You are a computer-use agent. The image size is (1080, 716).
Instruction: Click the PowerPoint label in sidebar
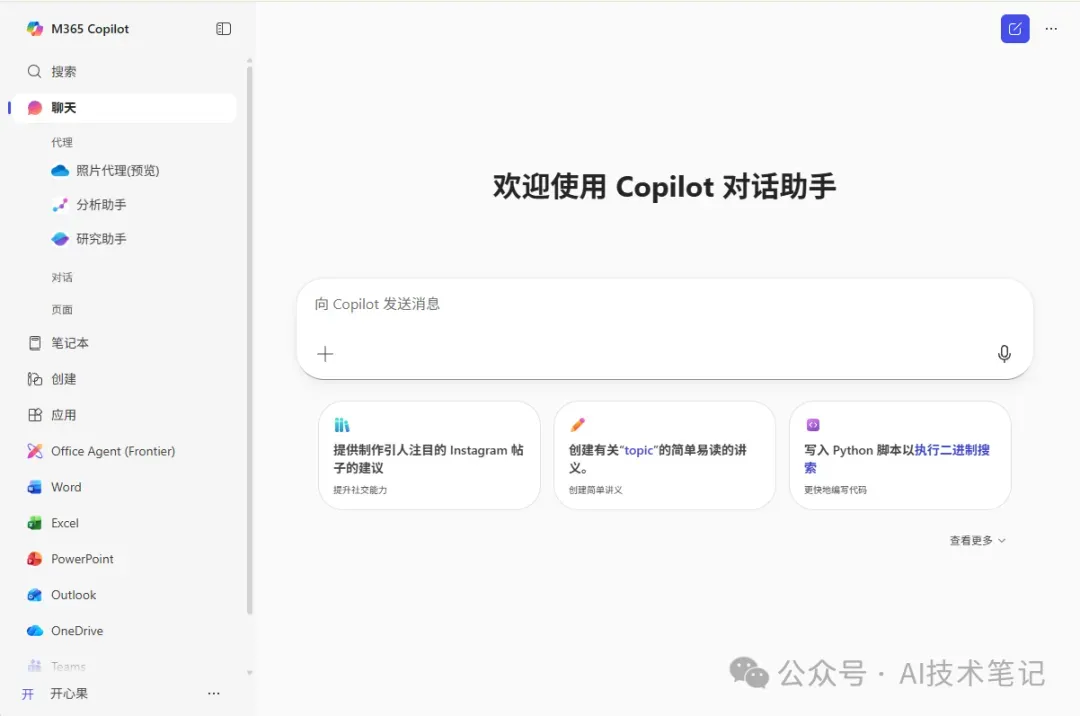click(82, 559)
